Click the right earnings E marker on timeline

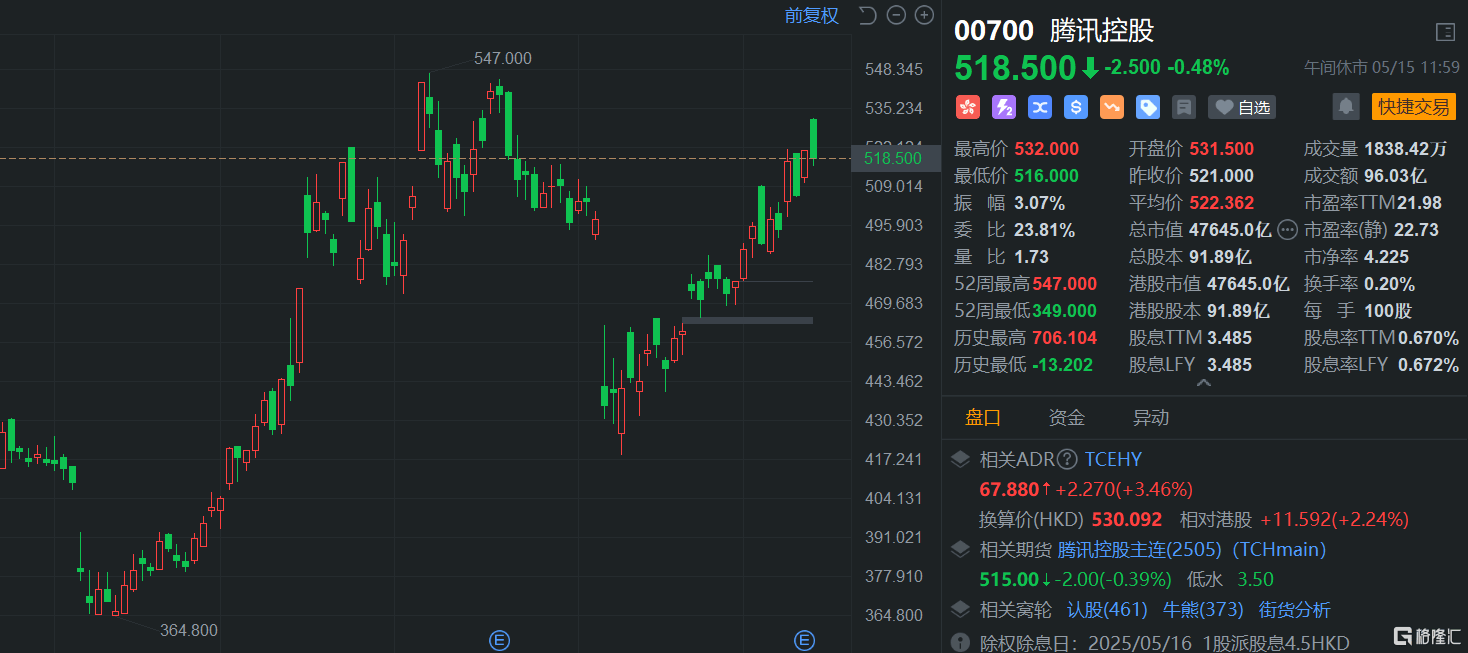click(804, 640)
